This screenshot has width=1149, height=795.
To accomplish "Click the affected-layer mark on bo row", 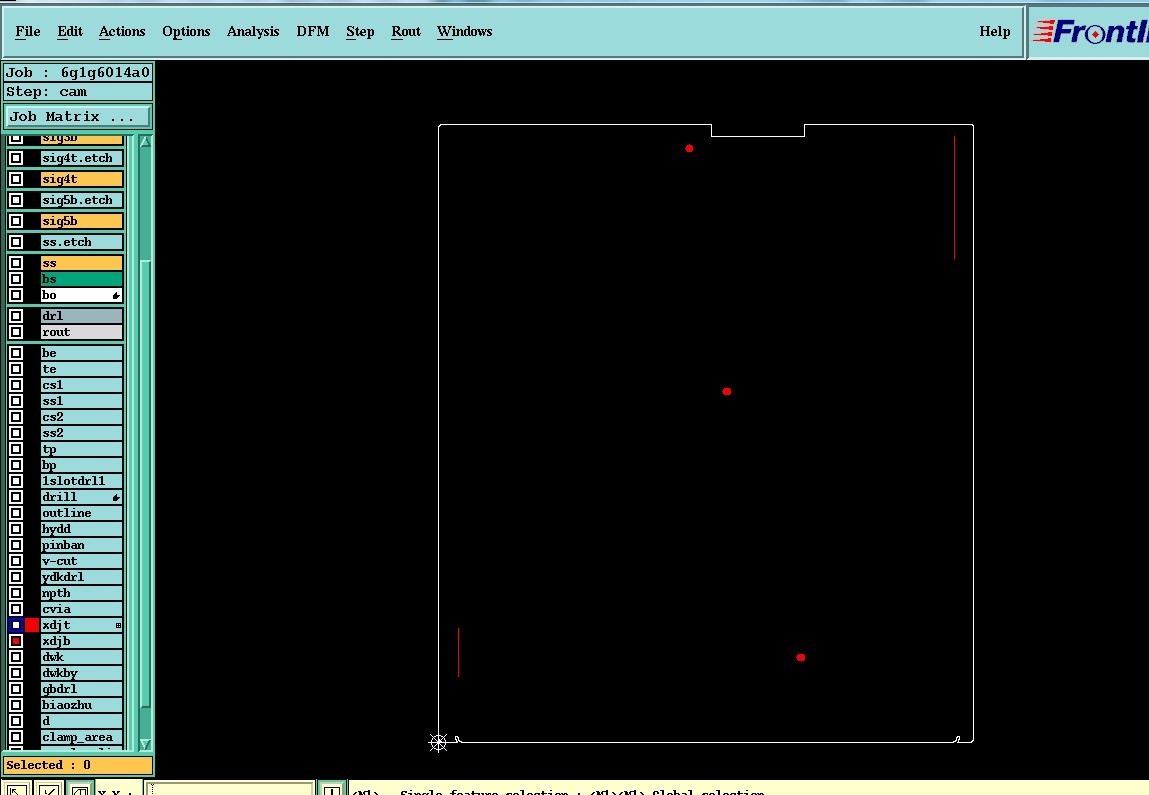I will point(116,295).
